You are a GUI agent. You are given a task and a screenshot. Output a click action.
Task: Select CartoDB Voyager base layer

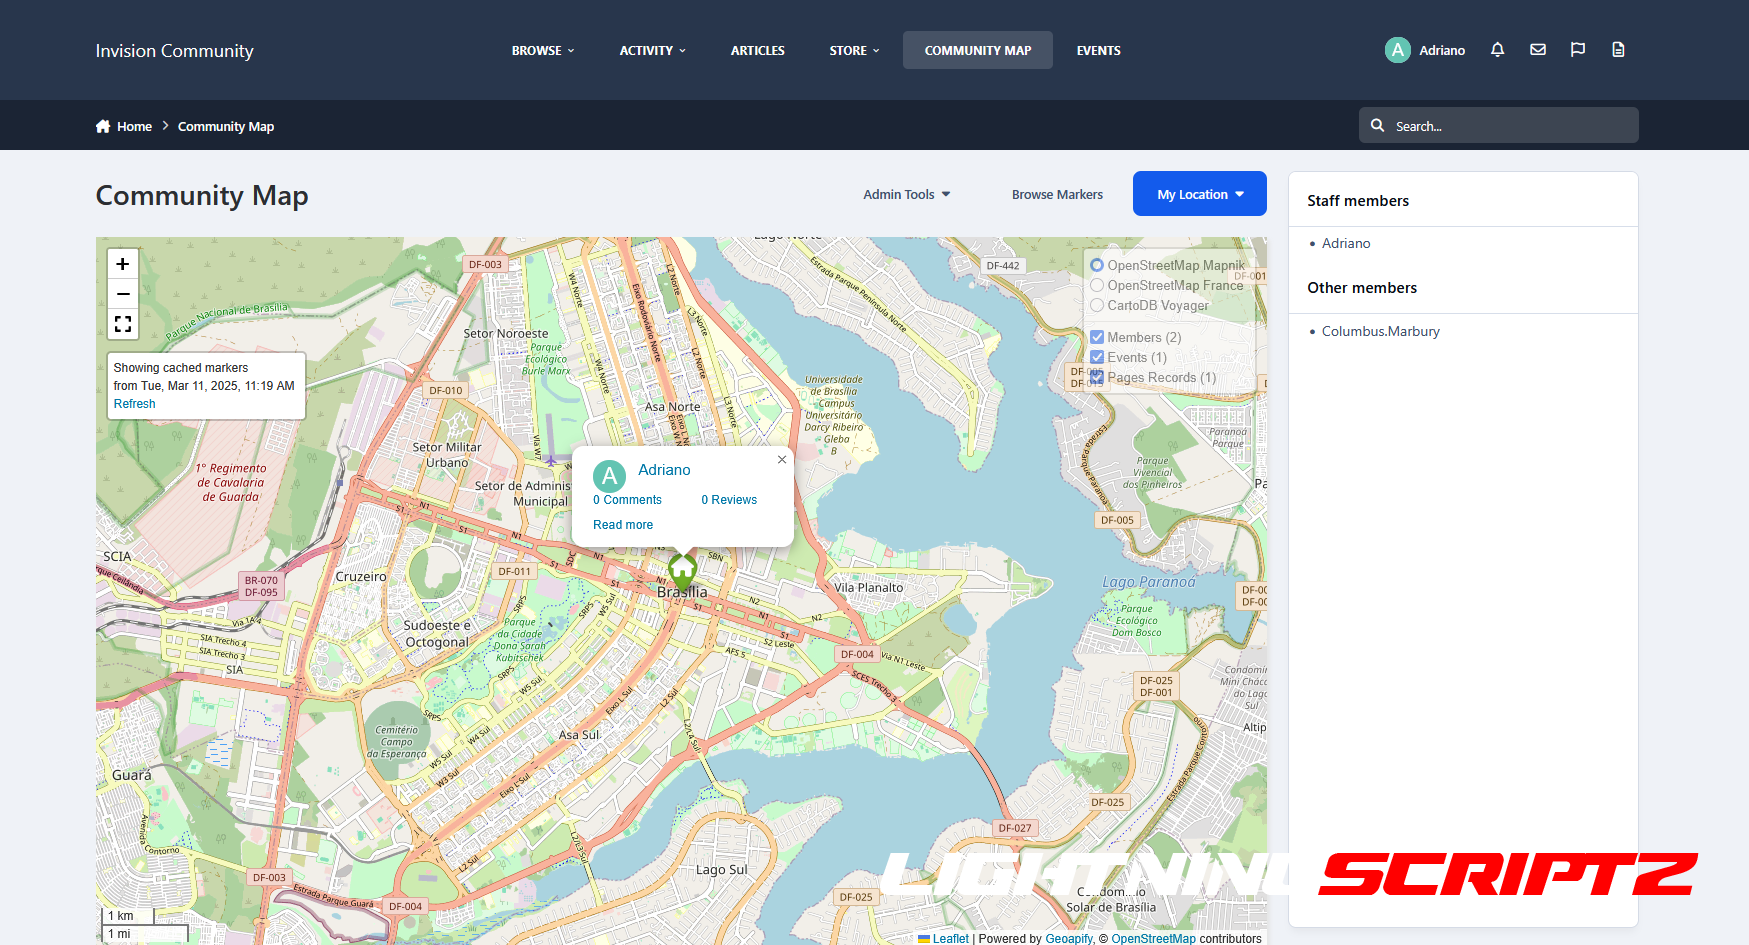point(1097,305)
